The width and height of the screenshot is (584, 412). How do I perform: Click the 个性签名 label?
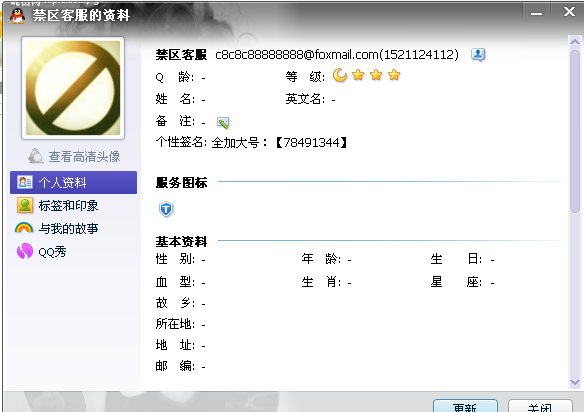point(180,143)
